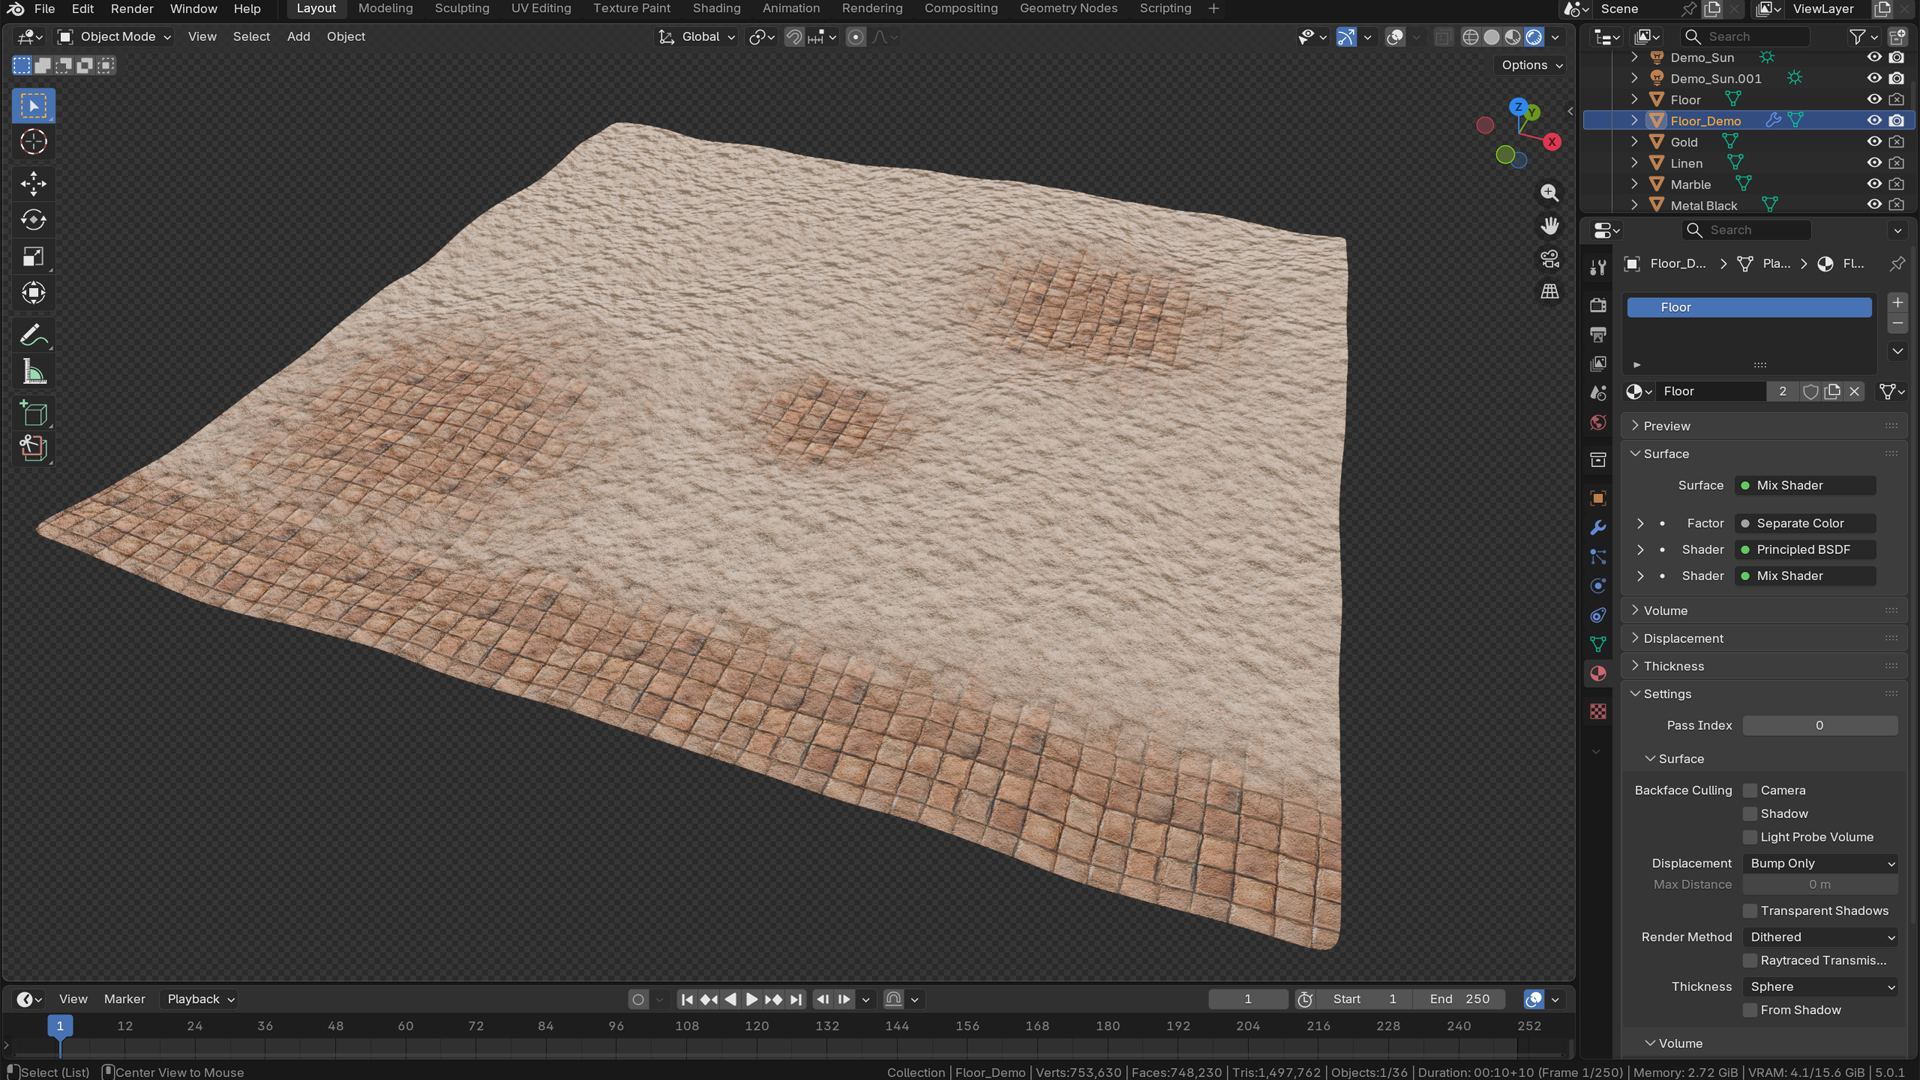Open the Scene properties tab
The height and width of the screenshot is (1080, 1920).
(x=1598, y=393)
